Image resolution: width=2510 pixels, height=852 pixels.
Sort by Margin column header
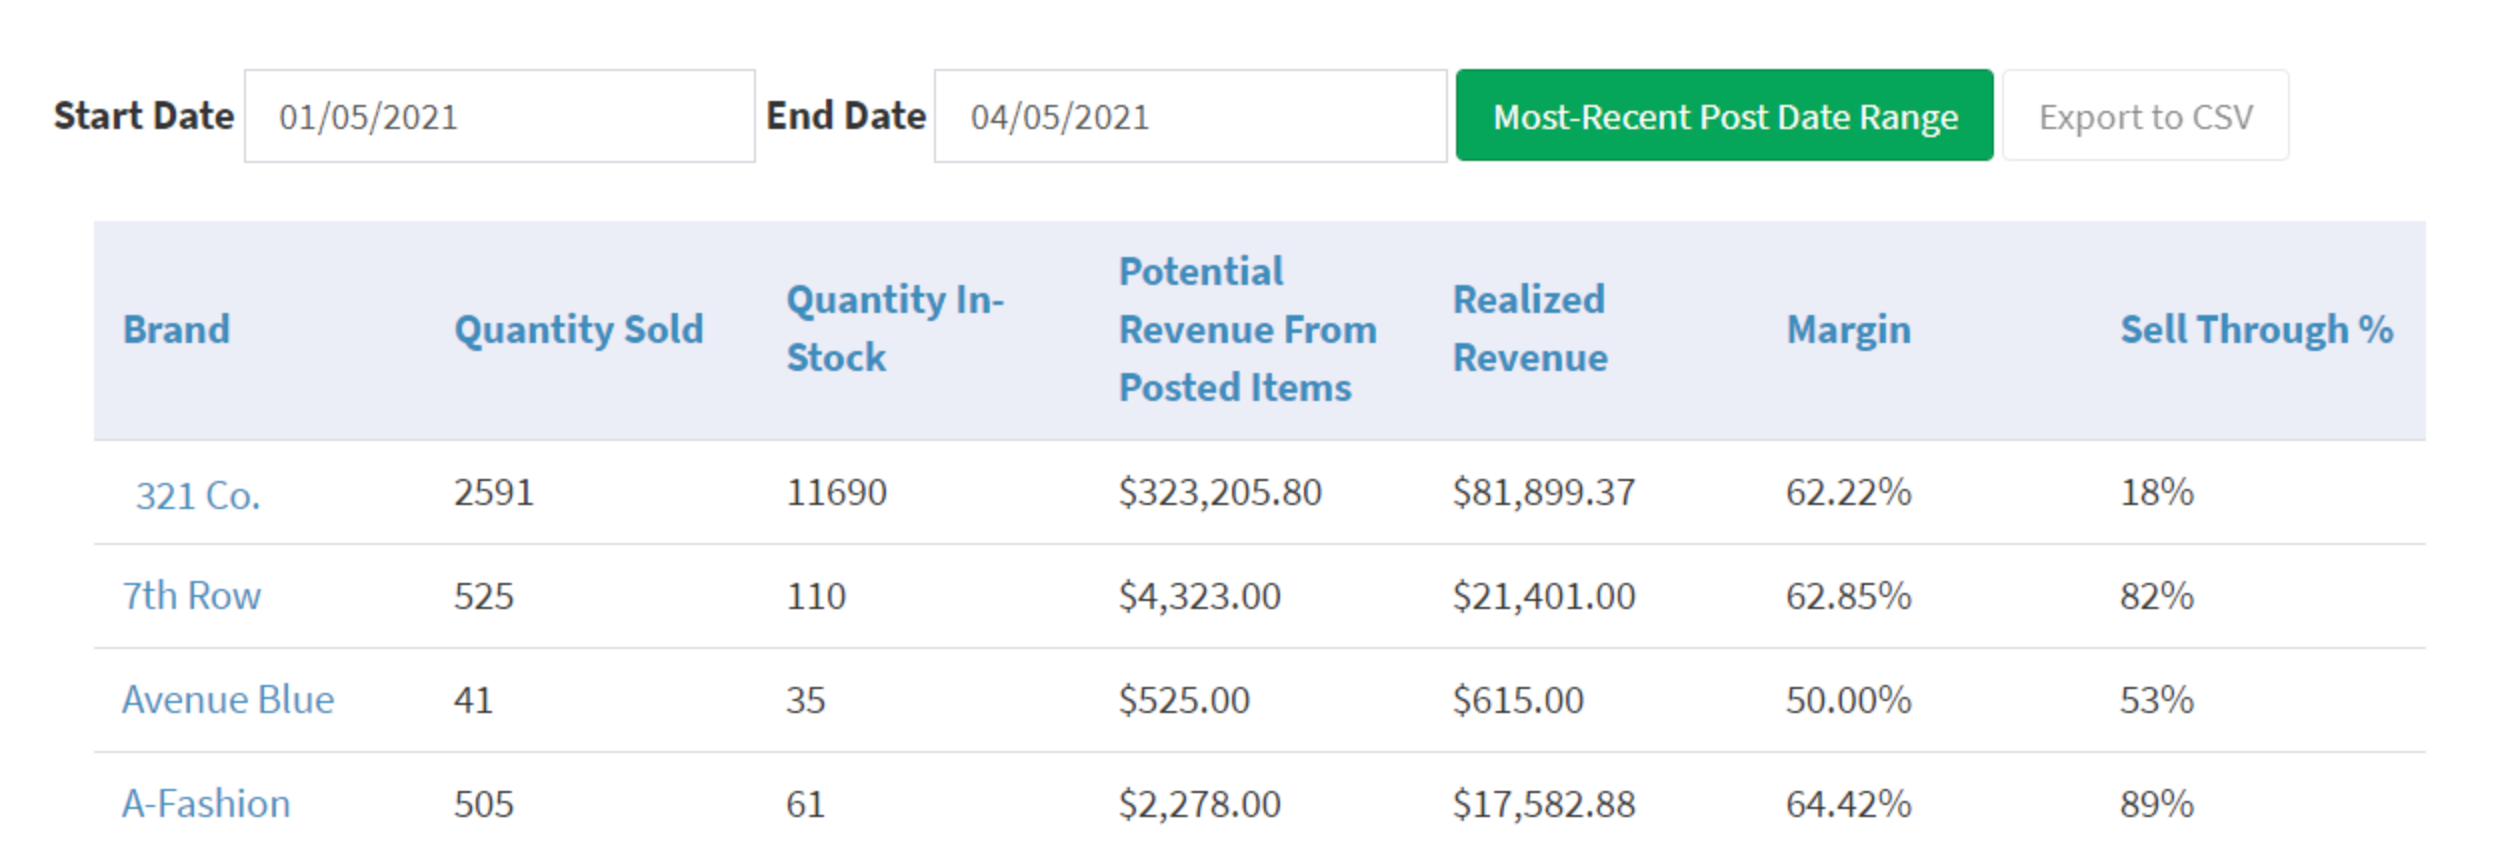point(1848,329)
